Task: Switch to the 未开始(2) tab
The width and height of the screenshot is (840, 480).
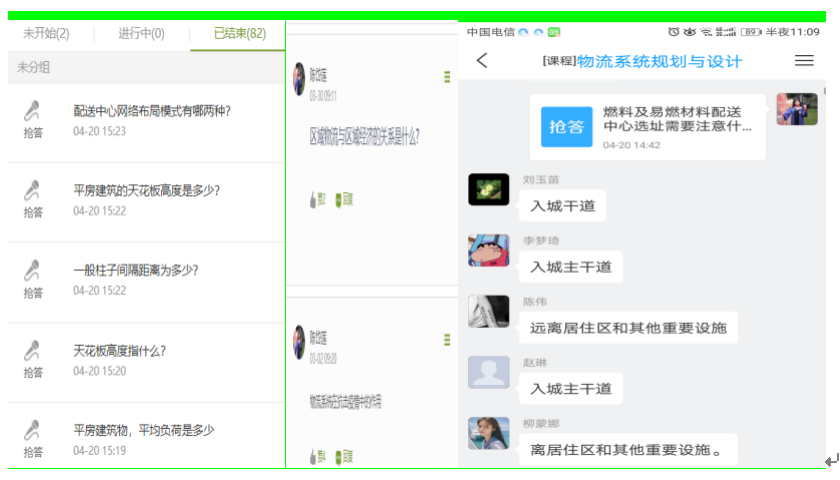Action: (x=46, y=34)
